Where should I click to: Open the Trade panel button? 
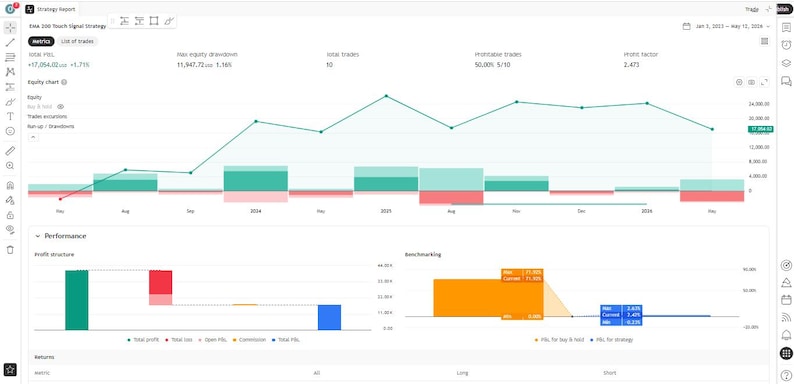(x=751, y=9)
